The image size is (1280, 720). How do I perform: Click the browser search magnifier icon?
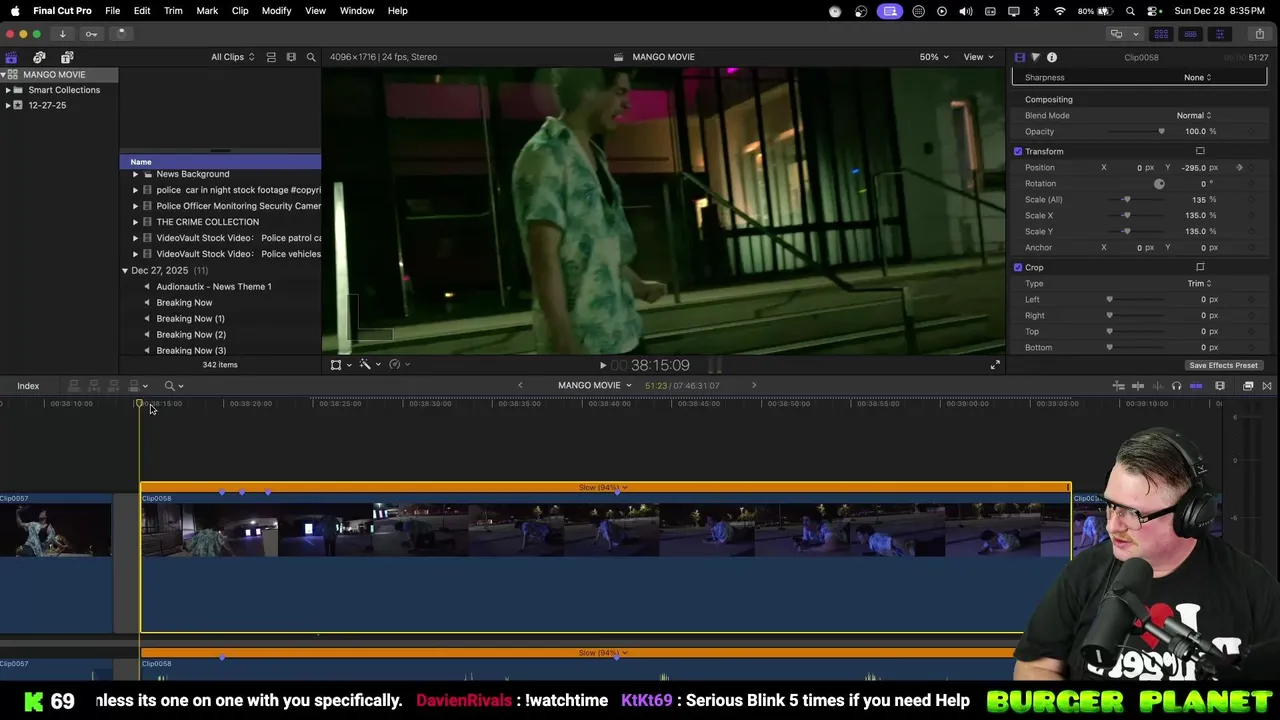[311, 57]
